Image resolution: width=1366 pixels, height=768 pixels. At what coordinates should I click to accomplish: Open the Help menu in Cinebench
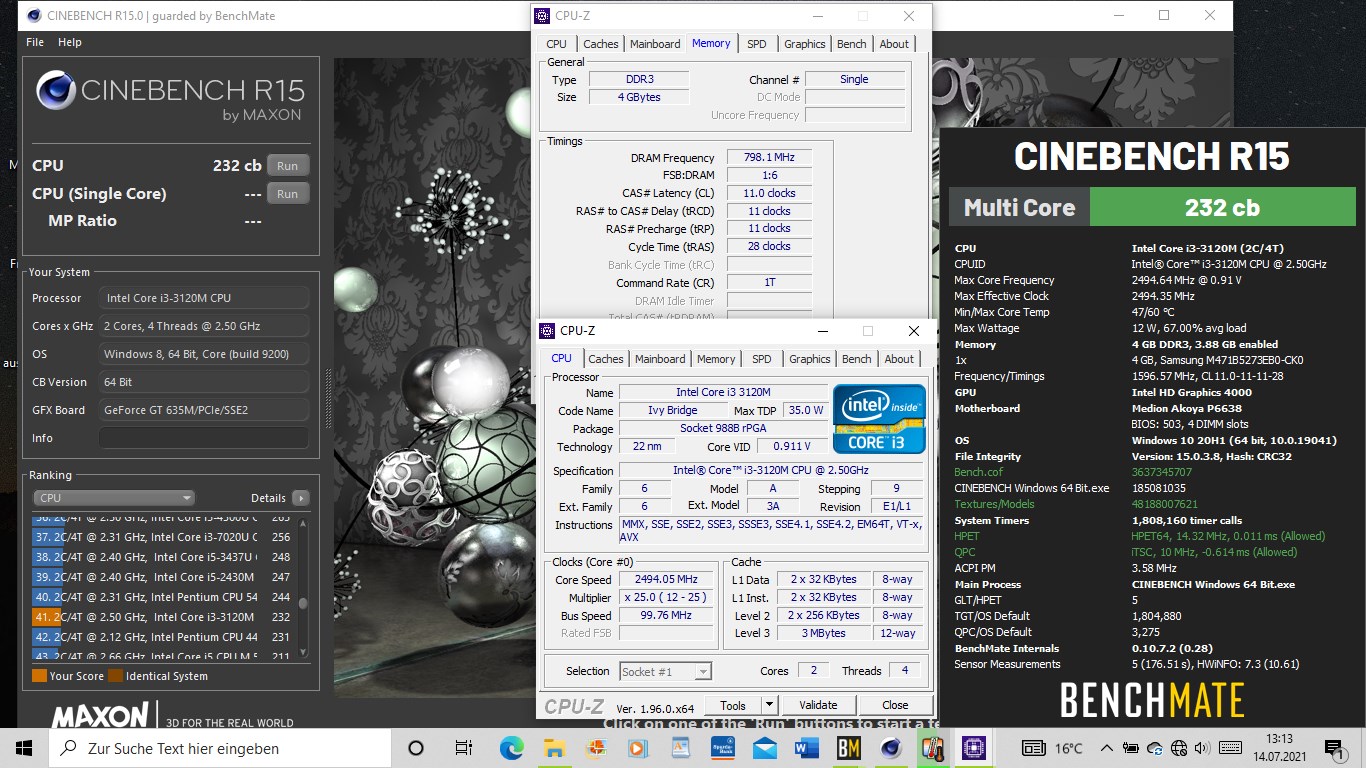pos(70,42)
